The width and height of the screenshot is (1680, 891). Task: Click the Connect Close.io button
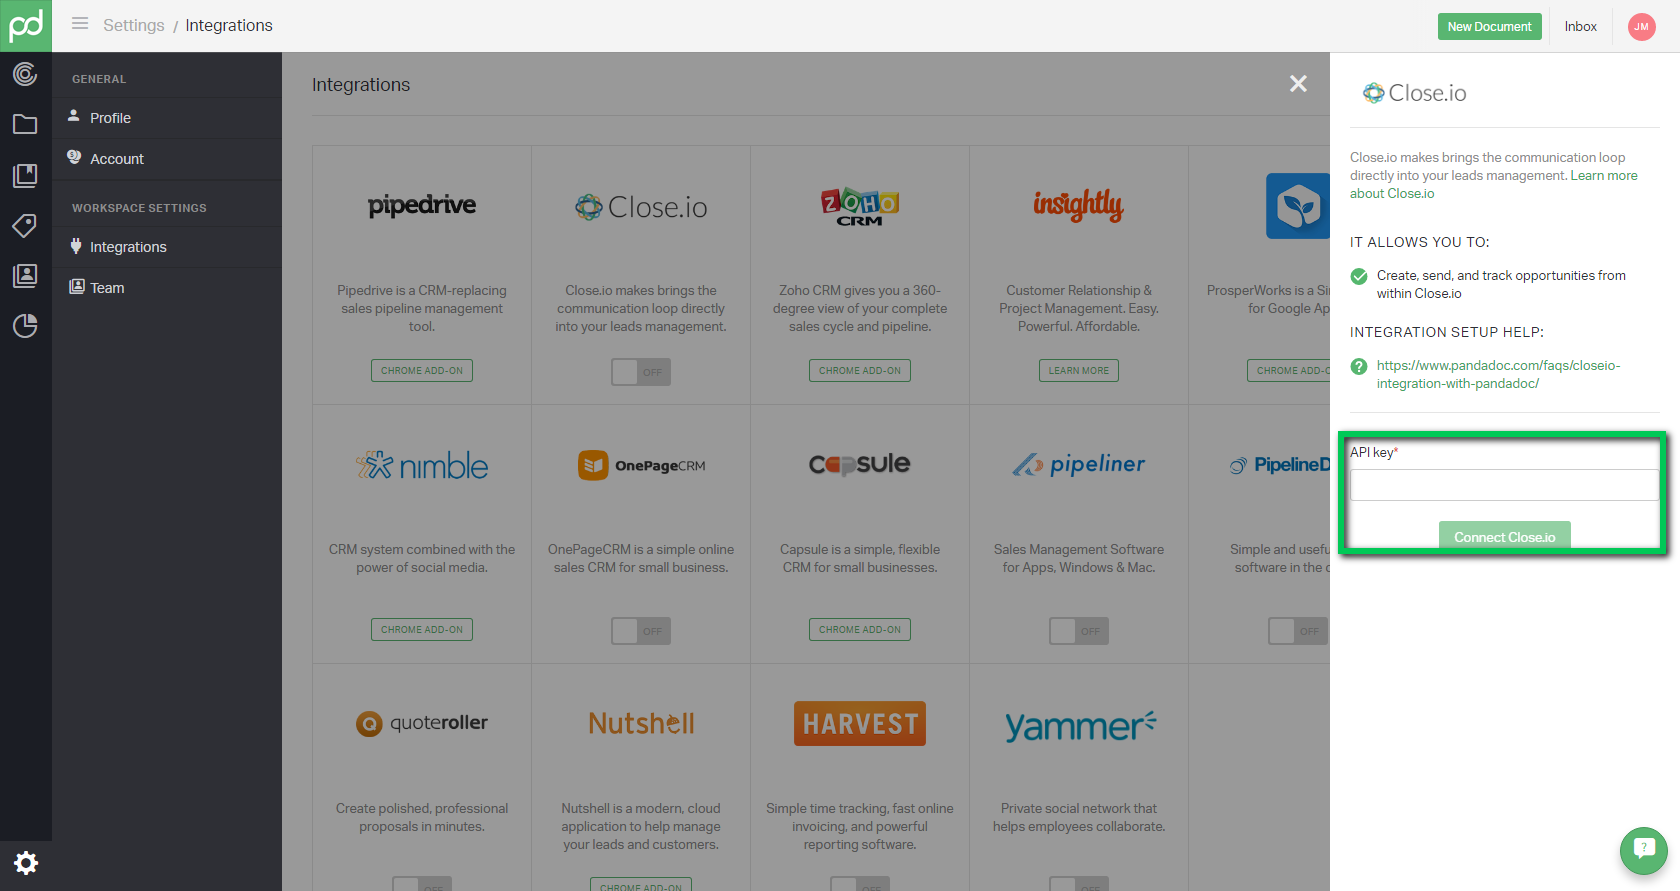[x=1505, y=536]
